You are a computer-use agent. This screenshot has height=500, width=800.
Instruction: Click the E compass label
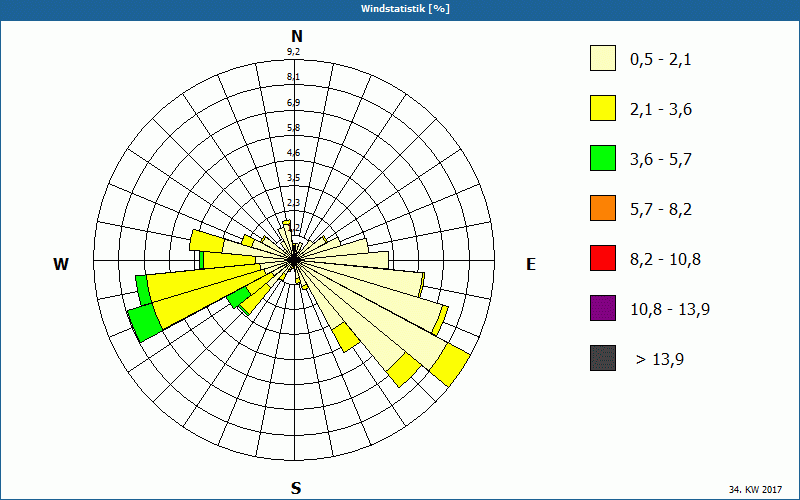531,264
